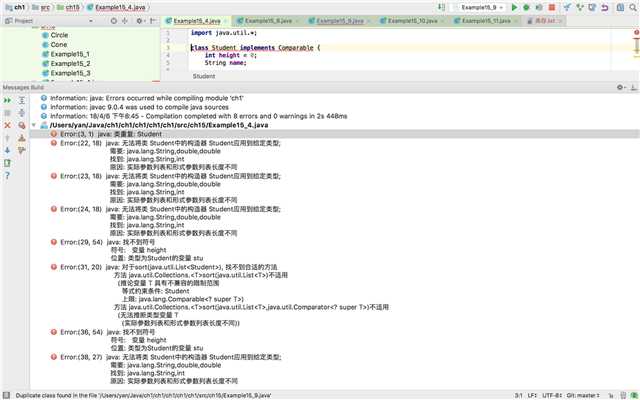Stop the process with the red square
This screenshot has width=640, height=400.
point(552,7)
